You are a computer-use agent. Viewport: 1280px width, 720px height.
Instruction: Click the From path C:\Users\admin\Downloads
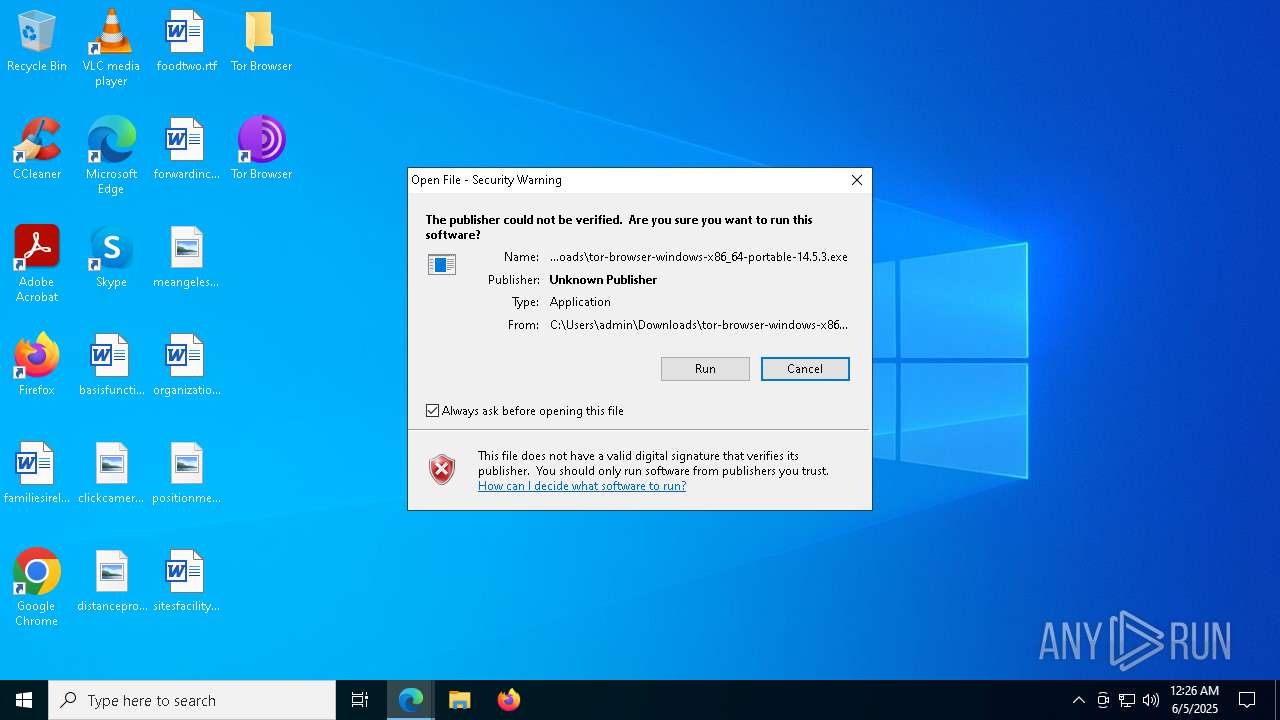coord(699,325)
